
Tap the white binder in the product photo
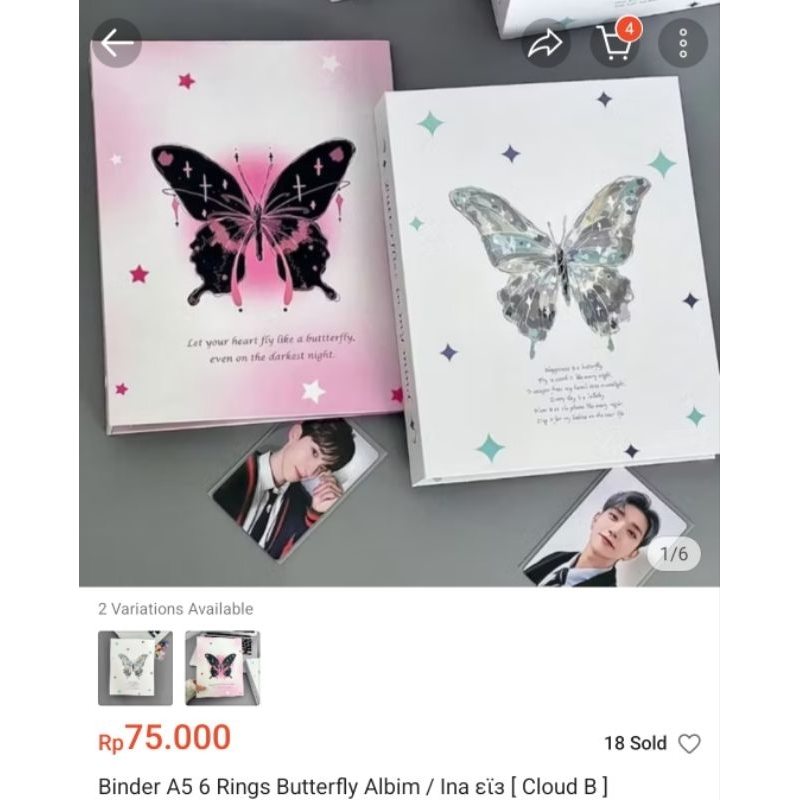click(548, 281)
